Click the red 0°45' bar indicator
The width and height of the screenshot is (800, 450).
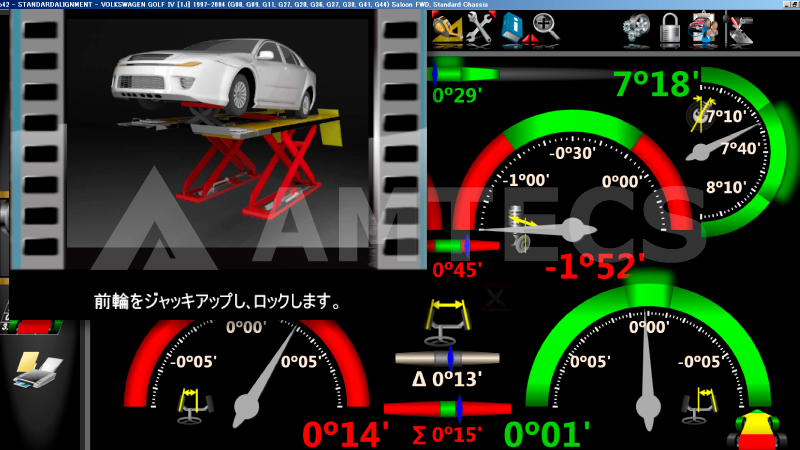(463, 246)
